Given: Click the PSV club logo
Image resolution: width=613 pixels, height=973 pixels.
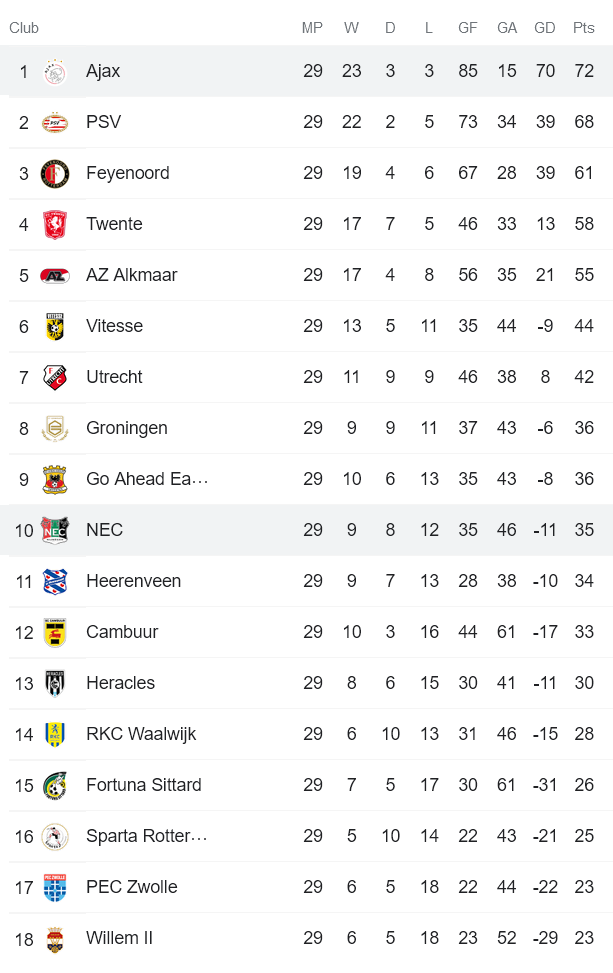Looking at the screenshot, I should (55, 123).
